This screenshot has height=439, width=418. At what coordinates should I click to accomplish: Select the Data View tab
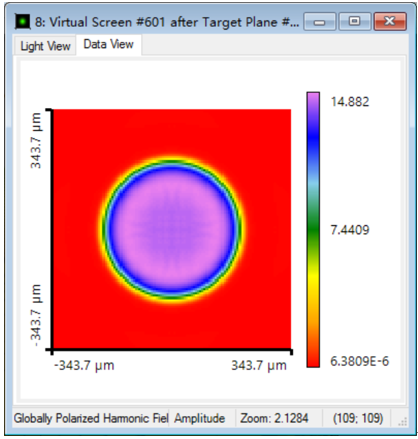[109, 44]
